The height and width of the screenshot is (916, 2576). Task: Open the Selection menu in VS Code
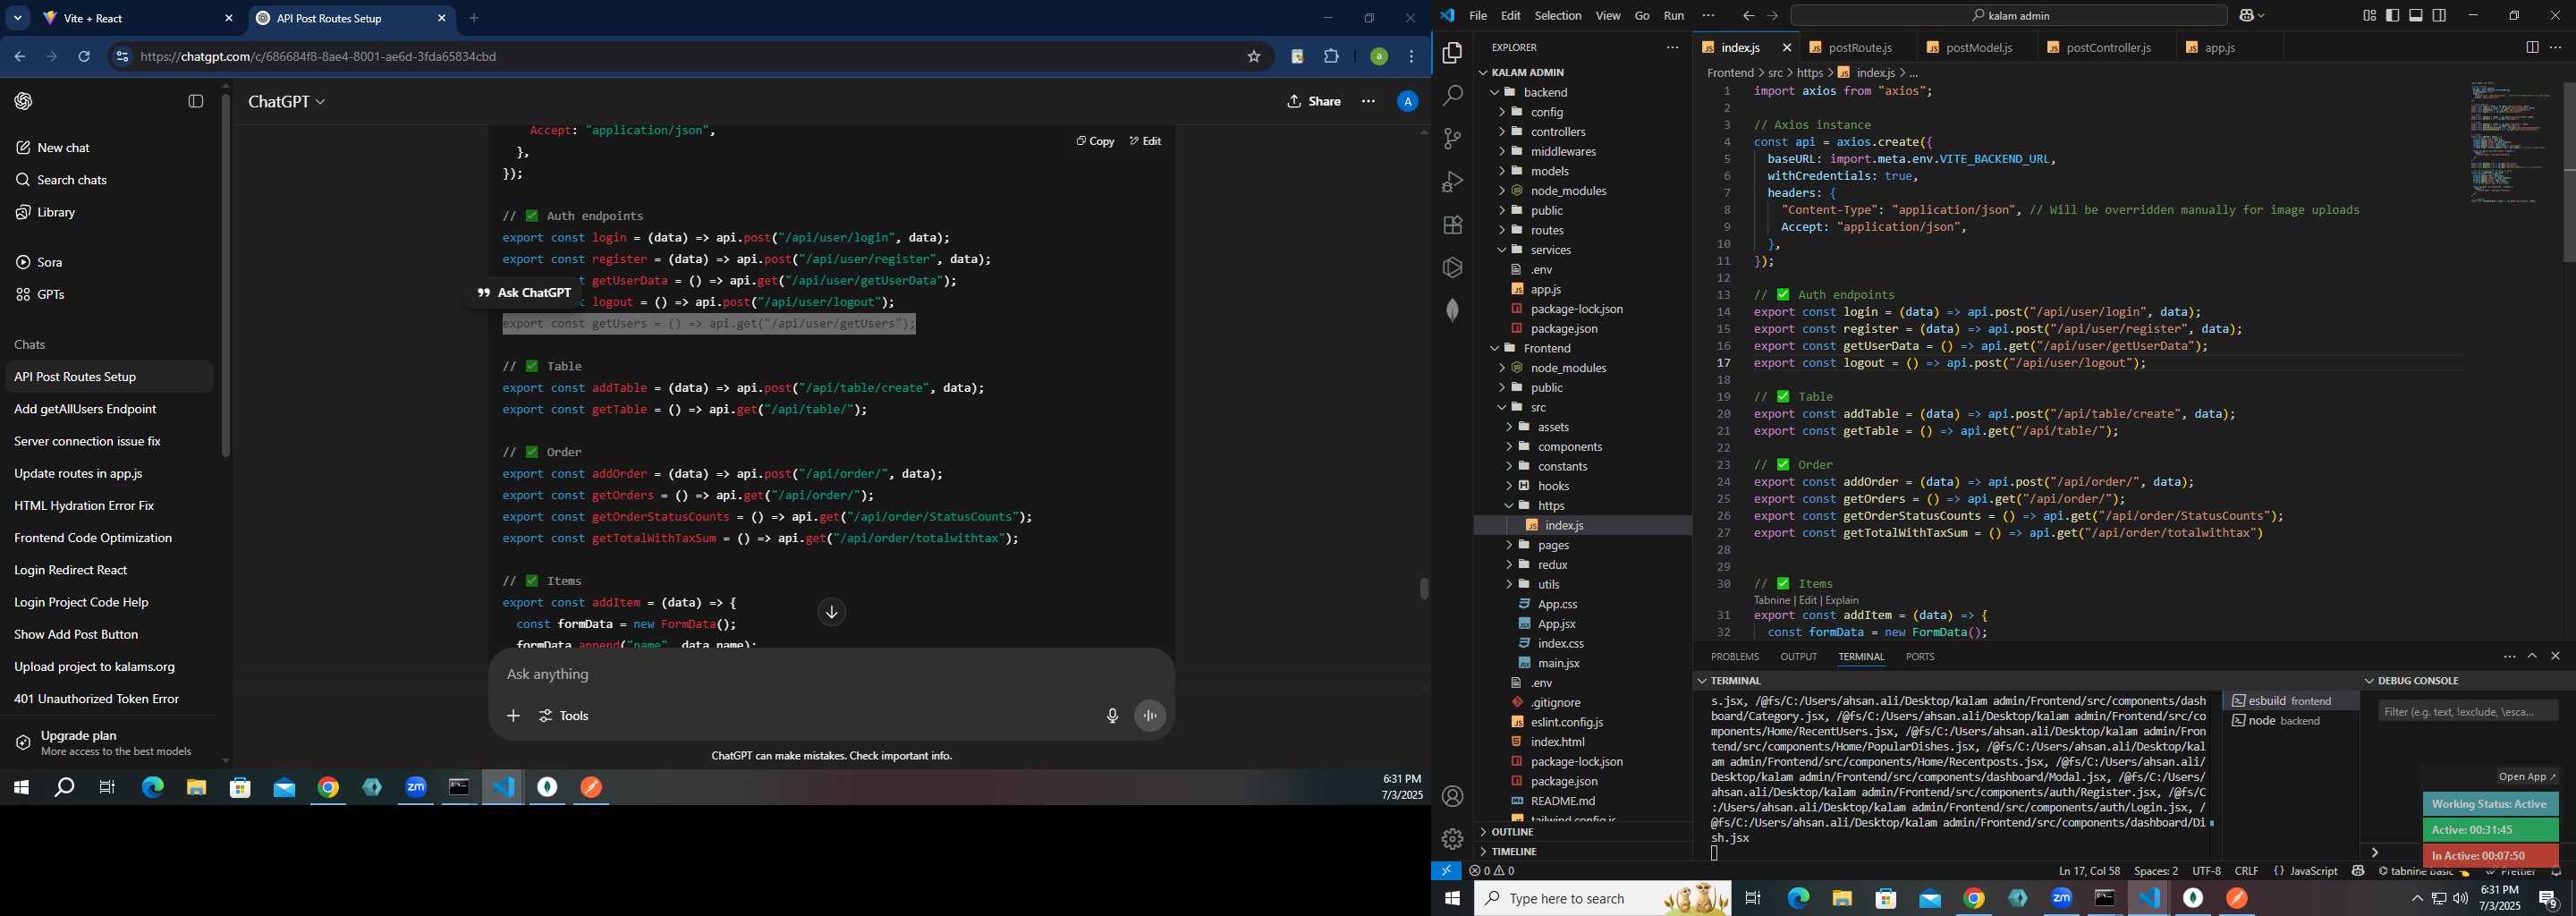(x=1558, y=15)
